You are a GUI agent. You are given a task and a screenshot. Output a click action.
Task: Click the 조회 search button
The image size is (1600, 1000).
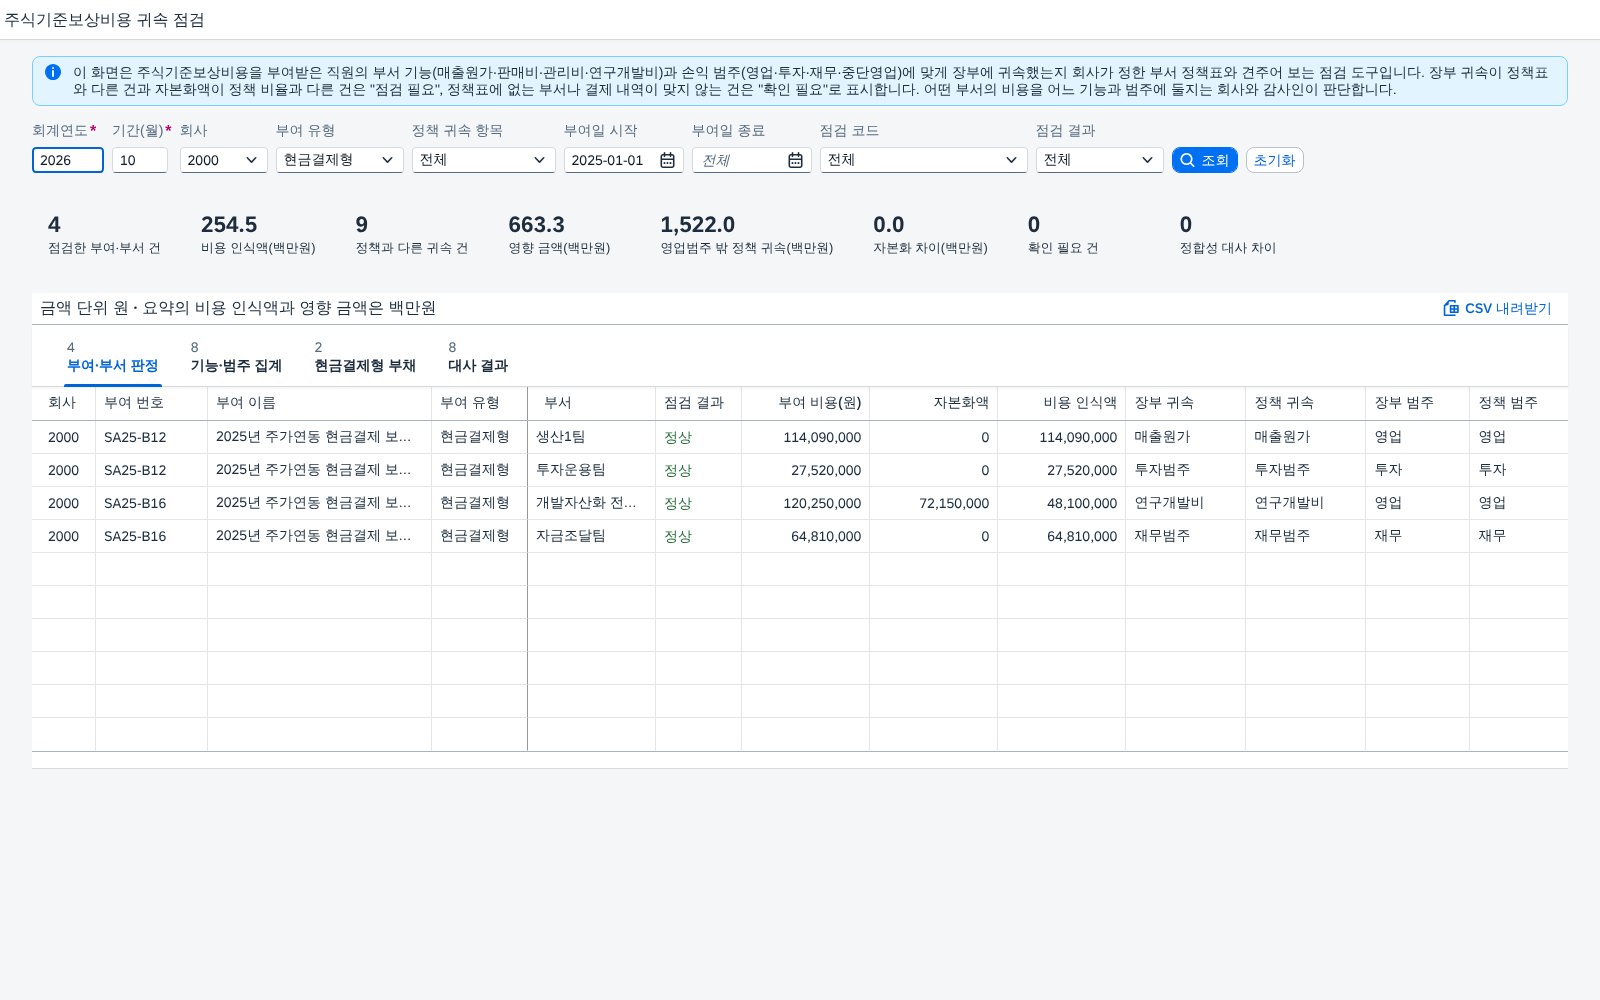[1205, 160]
